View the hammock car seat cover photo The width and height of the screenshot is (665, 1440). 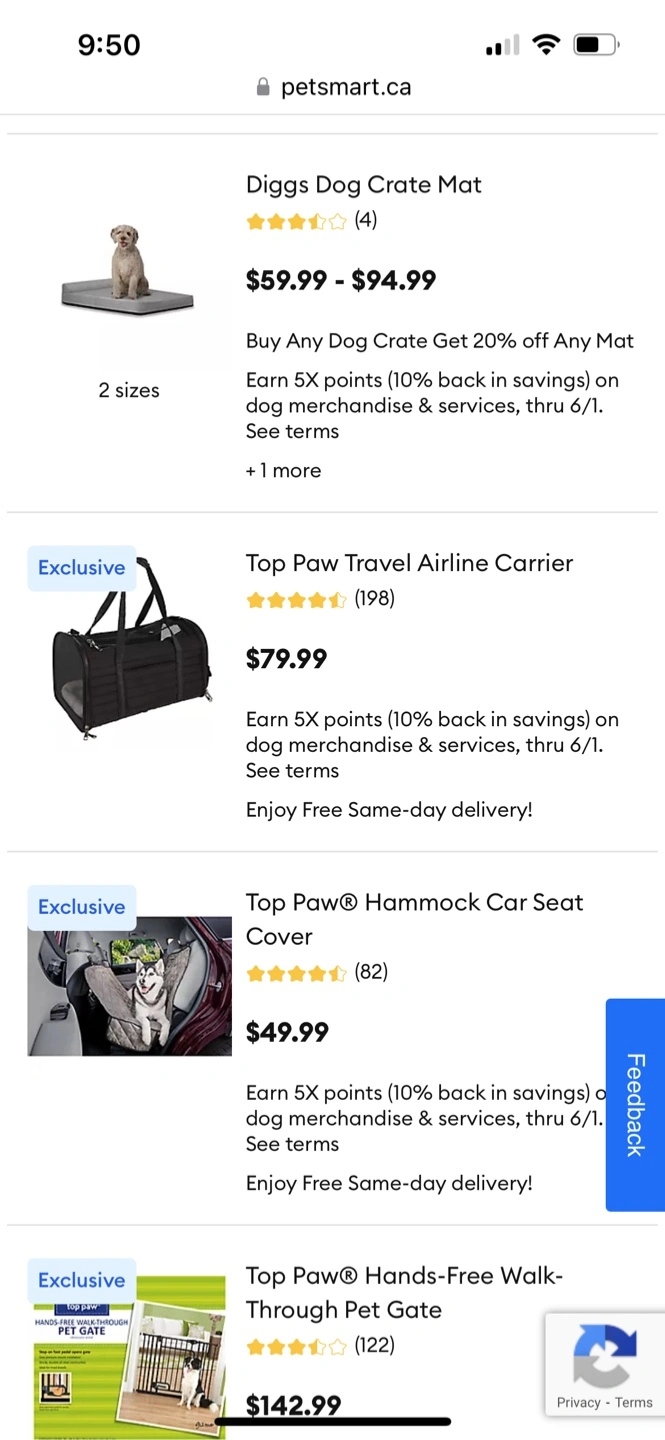click(x=129, y=986)
